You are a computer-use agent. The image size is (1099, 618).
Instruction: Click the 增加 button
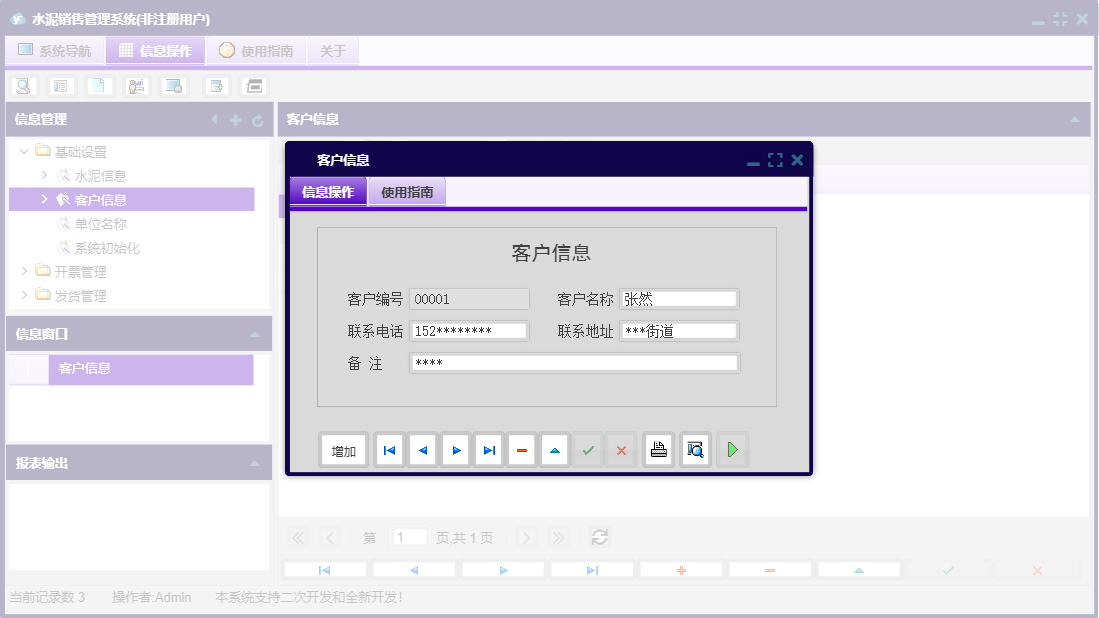click(344, 450)
